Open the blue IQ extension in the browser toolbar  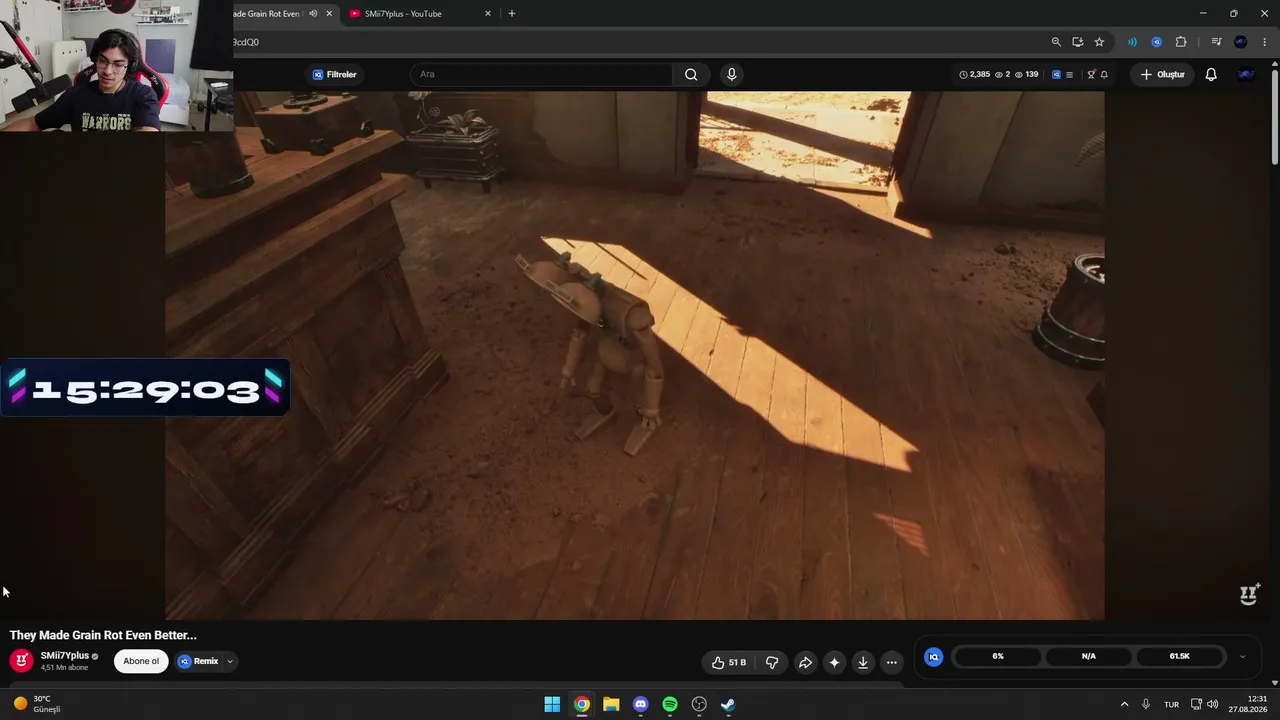point(1156,42)
